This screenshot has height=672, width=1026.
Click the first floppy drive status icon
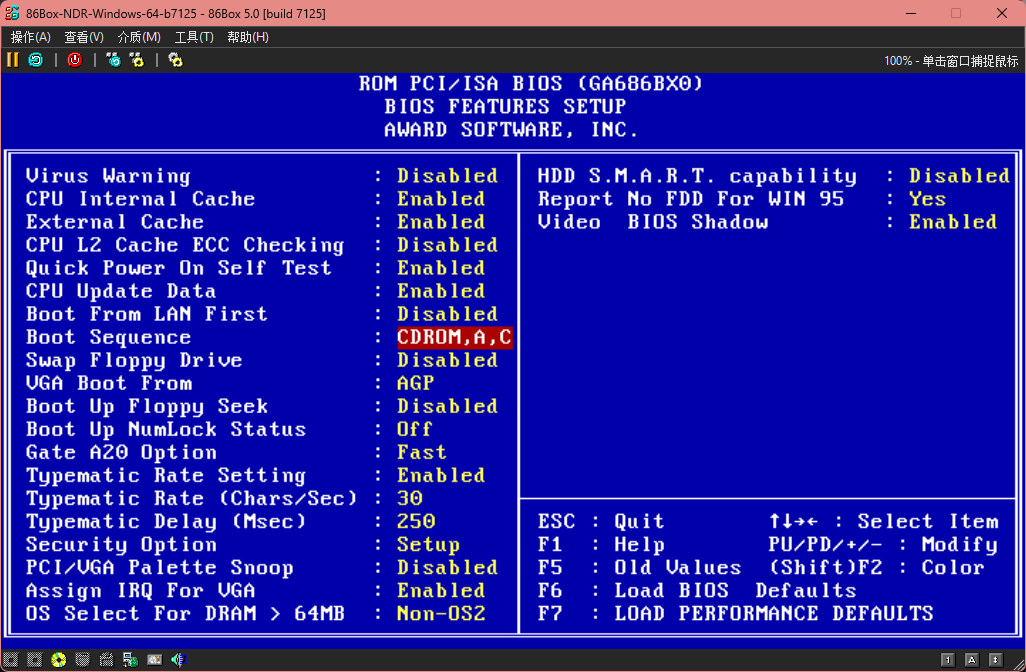(11, 660)
